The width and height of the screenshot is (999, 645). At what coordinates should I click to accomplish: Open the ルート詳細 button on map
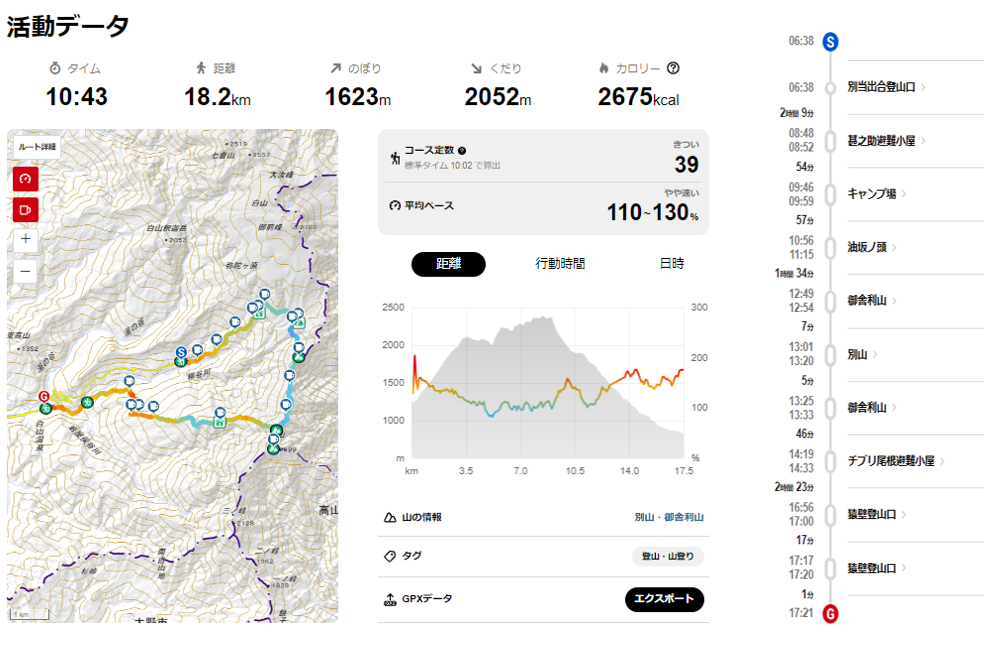point(37,147)
